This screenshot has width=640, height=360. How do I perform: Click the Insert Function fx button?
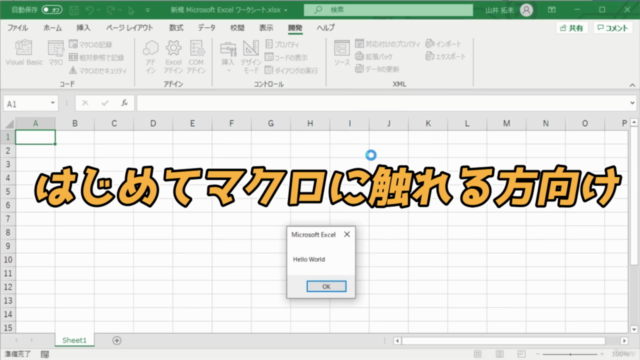(124, 103)
